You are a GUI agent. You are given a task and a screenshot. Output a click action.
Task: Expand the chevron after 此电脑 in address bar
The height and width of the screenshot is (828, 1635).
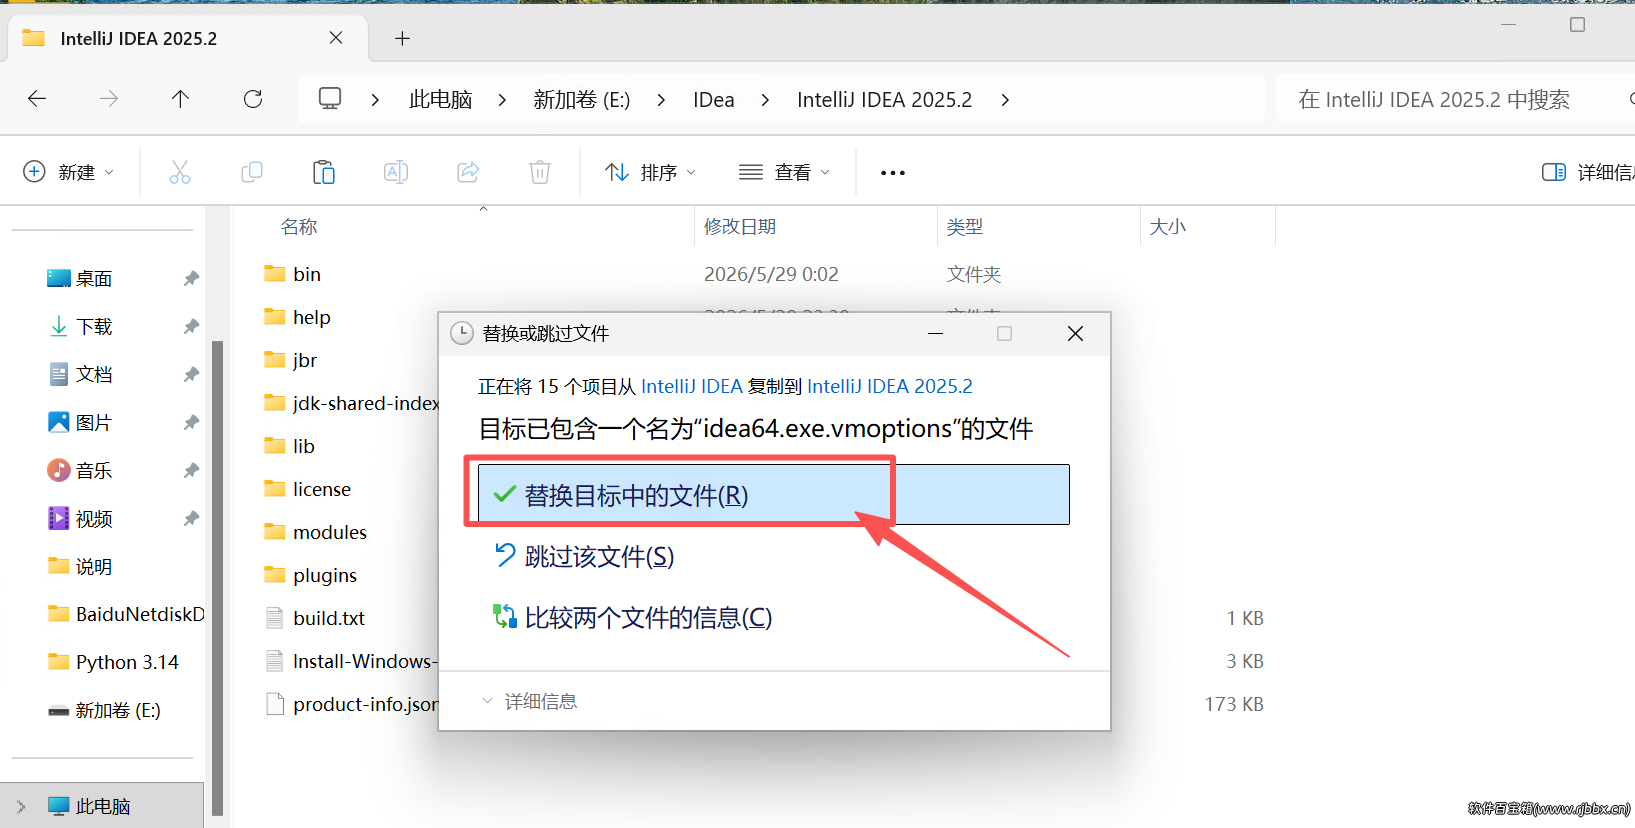coord(502,100)
